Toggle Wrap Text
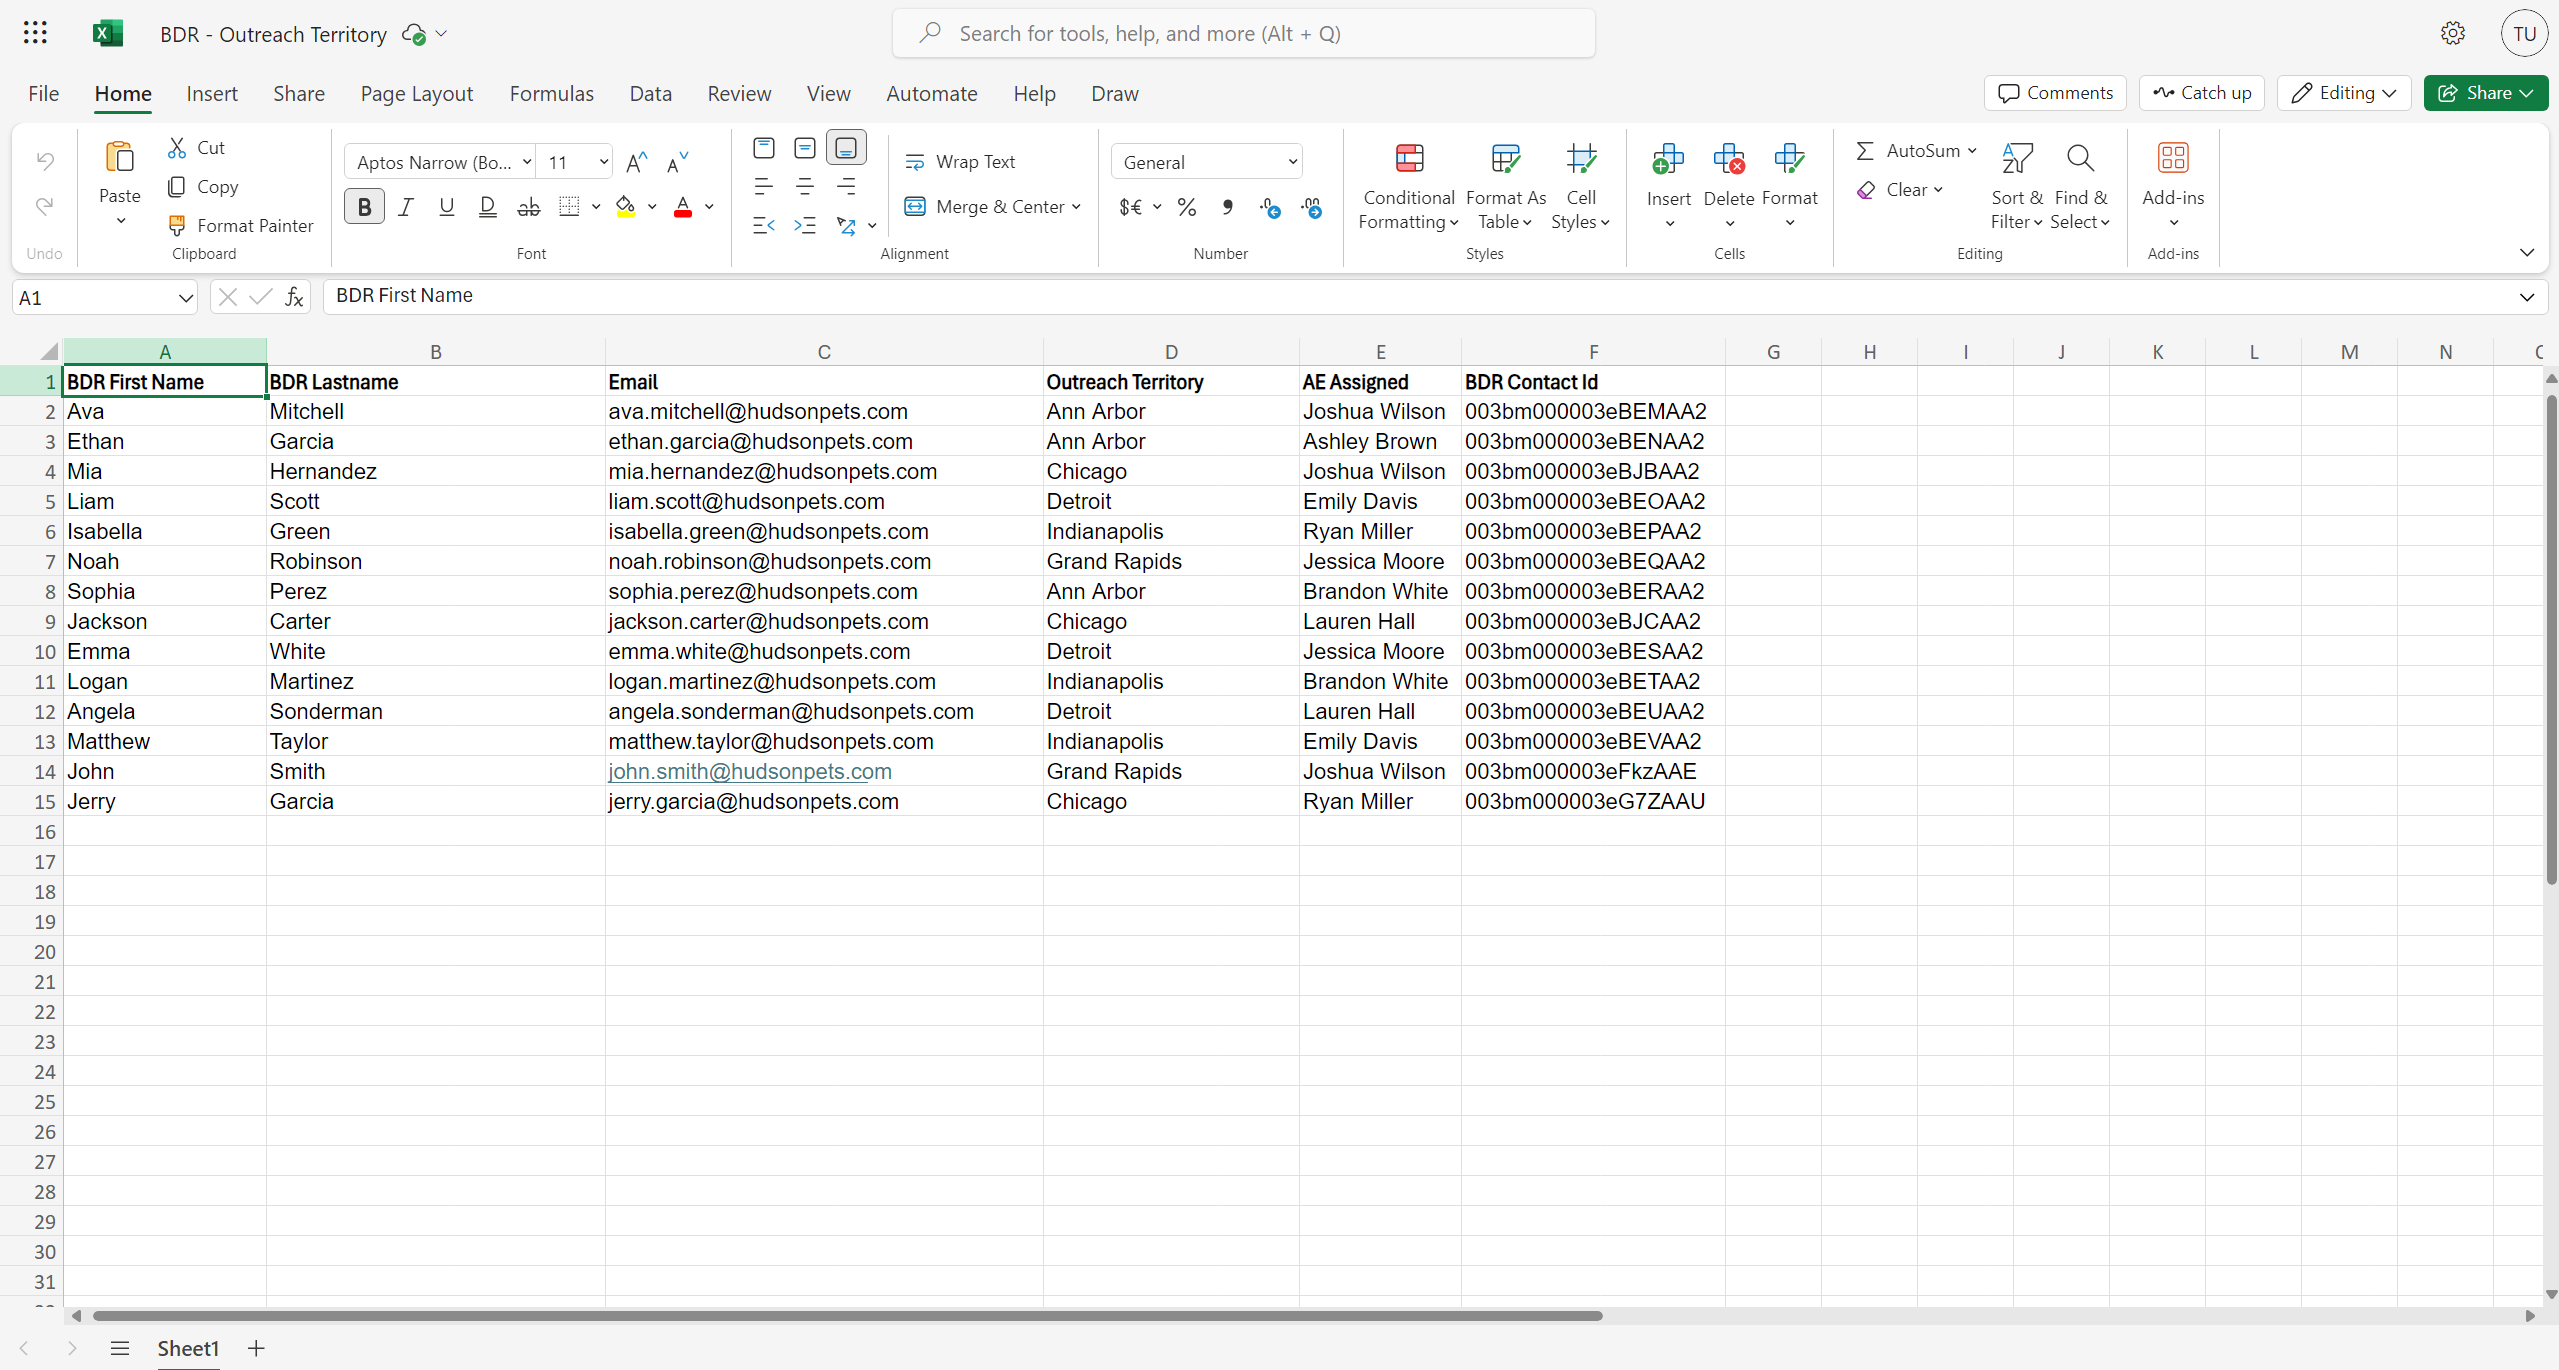The height and width of the screenshot is (1370, 2559). (959, 162)
